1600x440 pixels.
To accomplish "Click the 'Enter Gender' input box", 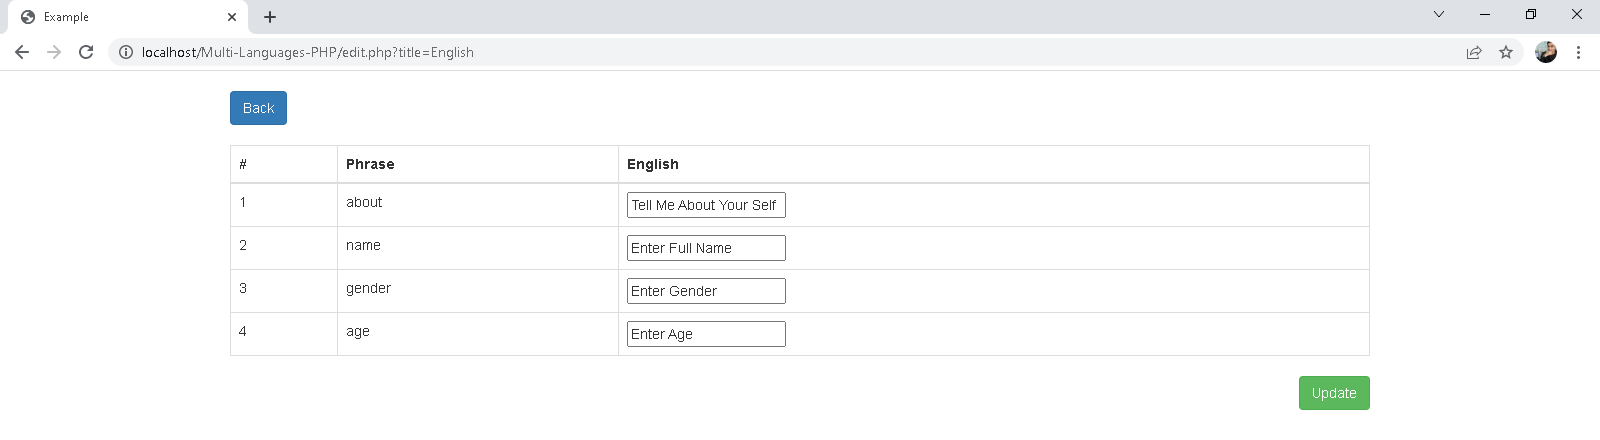I will point(706,291).
